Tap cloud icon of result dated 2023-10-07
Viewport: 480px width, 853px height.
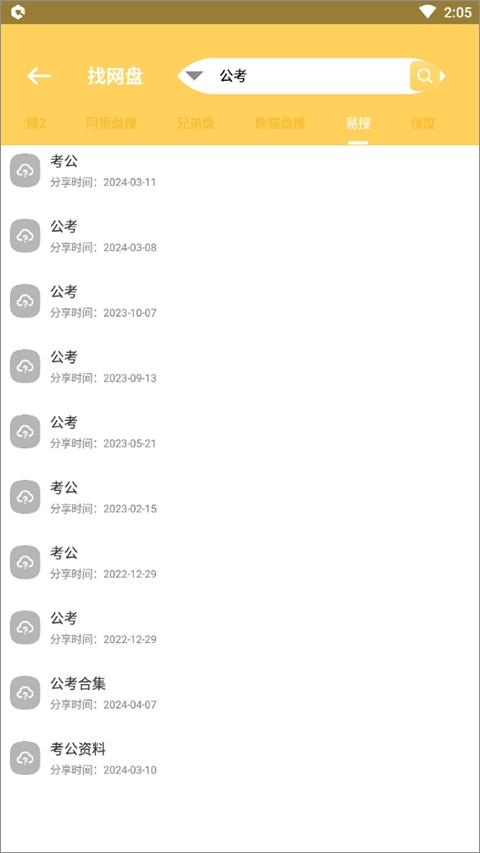click(26, 301)
